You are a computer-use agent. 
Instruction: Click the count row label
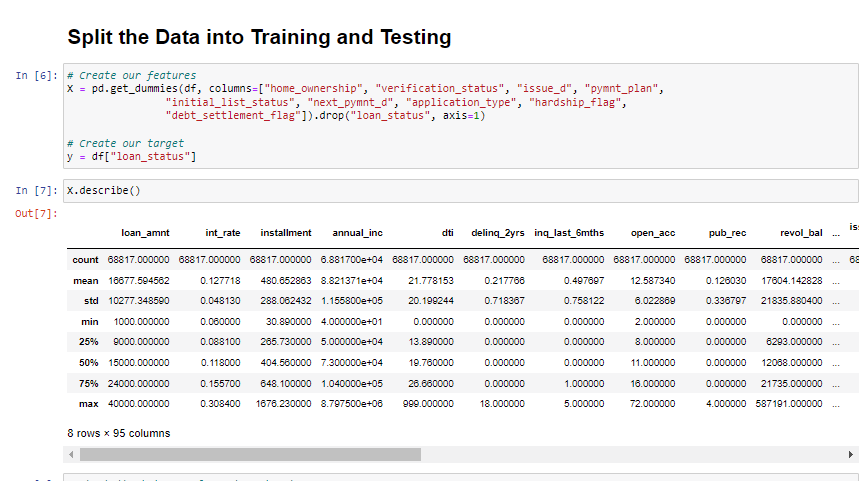click(85, 260)
